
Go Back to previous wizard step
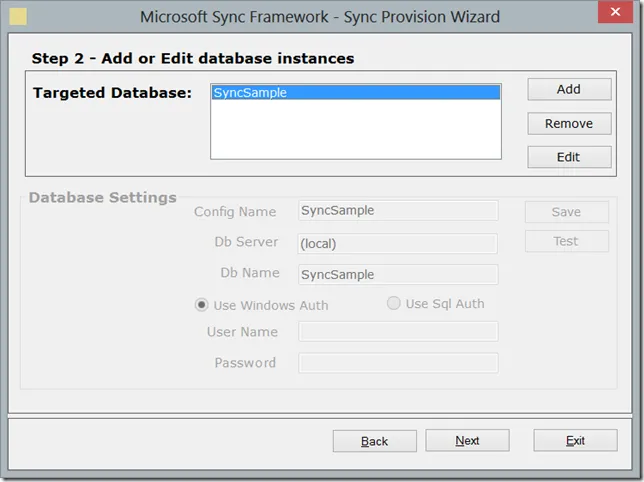(x=374, y=441)
